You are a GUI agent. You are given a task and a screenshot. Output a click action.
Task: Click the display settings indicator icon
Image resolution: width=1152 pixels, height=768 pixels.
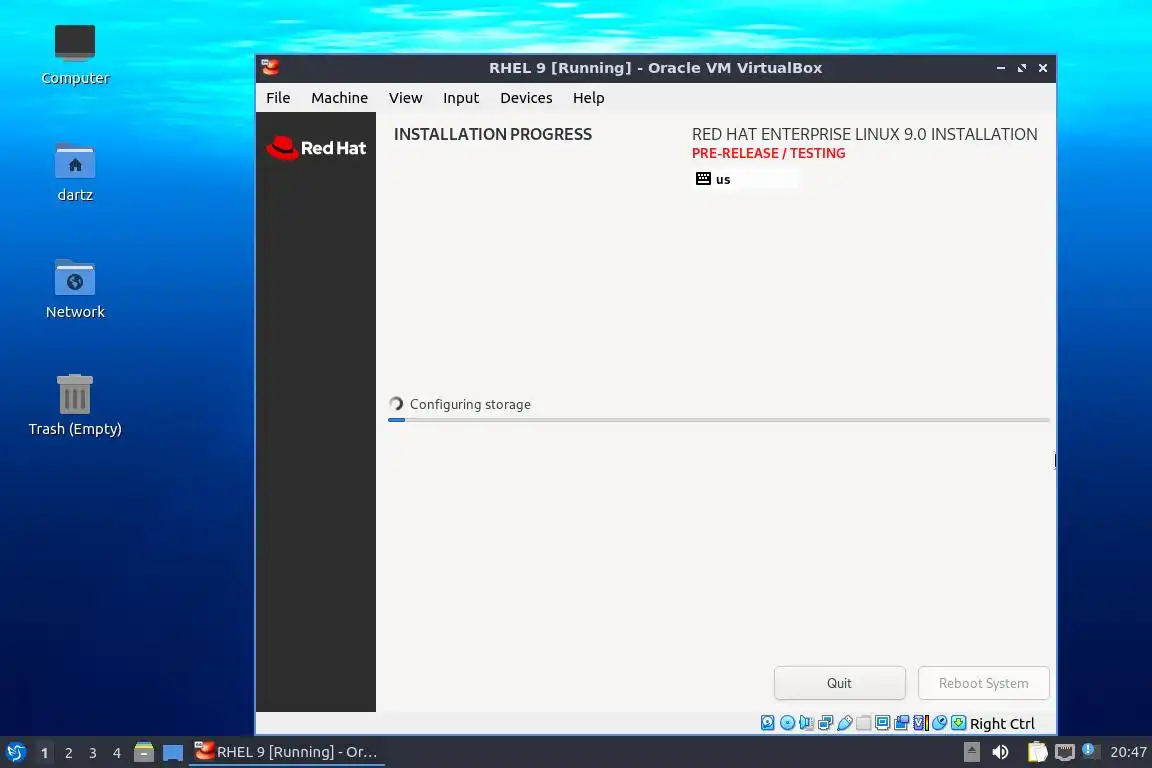[x=882, y=723]
